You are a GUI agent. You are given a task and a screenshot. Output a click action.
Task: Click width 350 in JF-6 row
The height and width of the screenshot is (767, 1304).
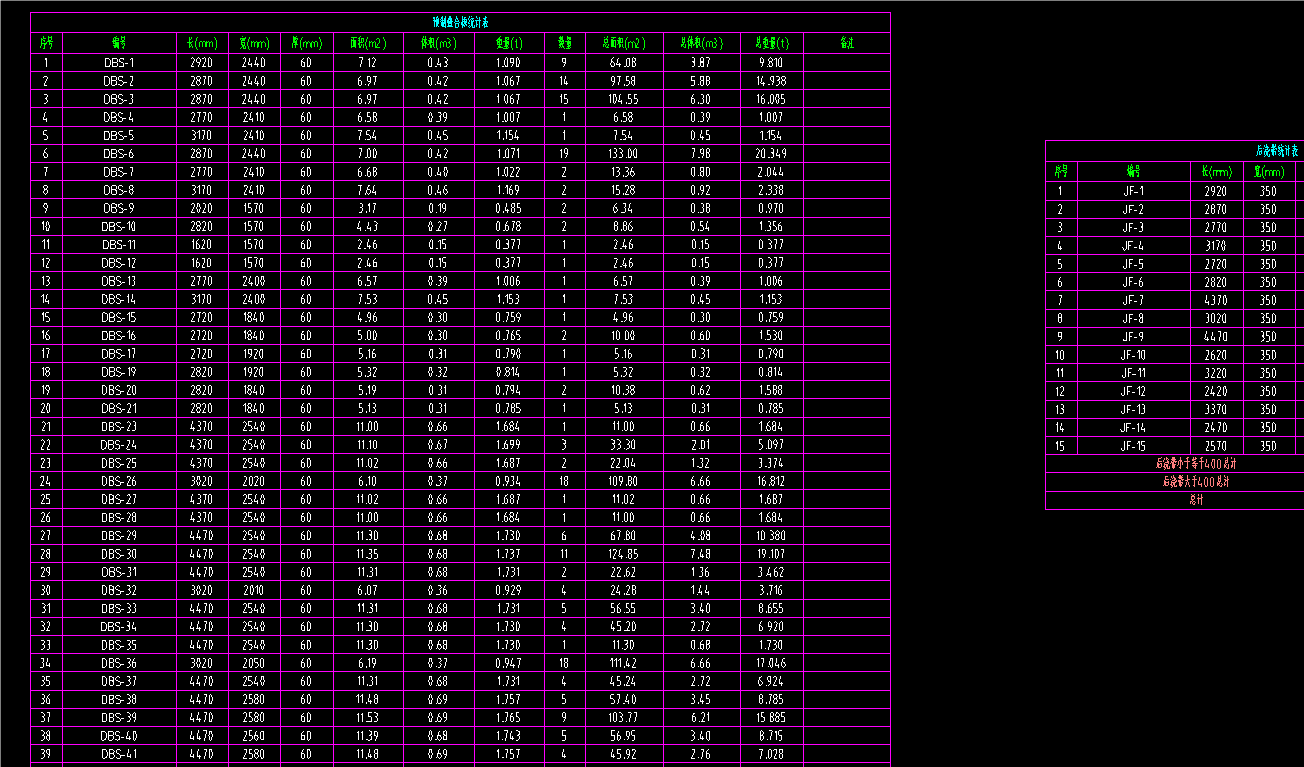[1268, 282]
